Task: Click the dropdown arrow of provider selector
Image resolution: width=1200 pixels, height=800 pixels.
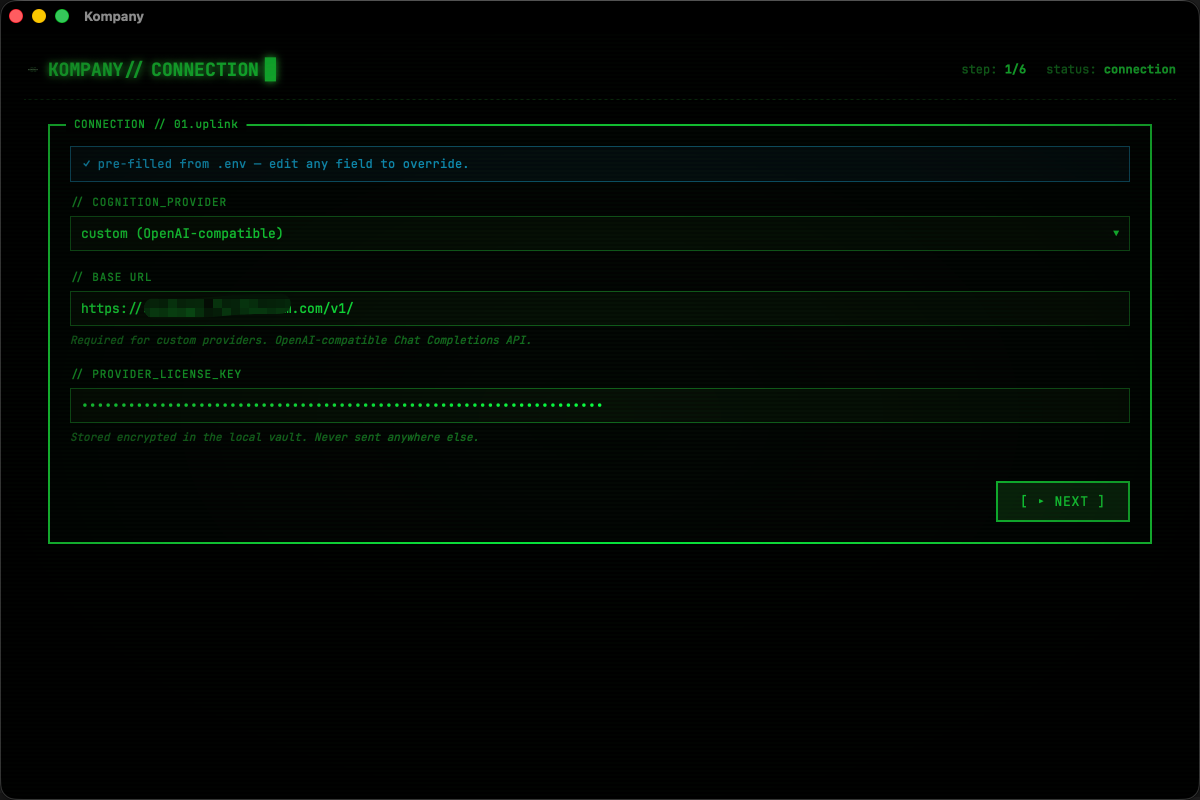Action: click(1116, 233)
